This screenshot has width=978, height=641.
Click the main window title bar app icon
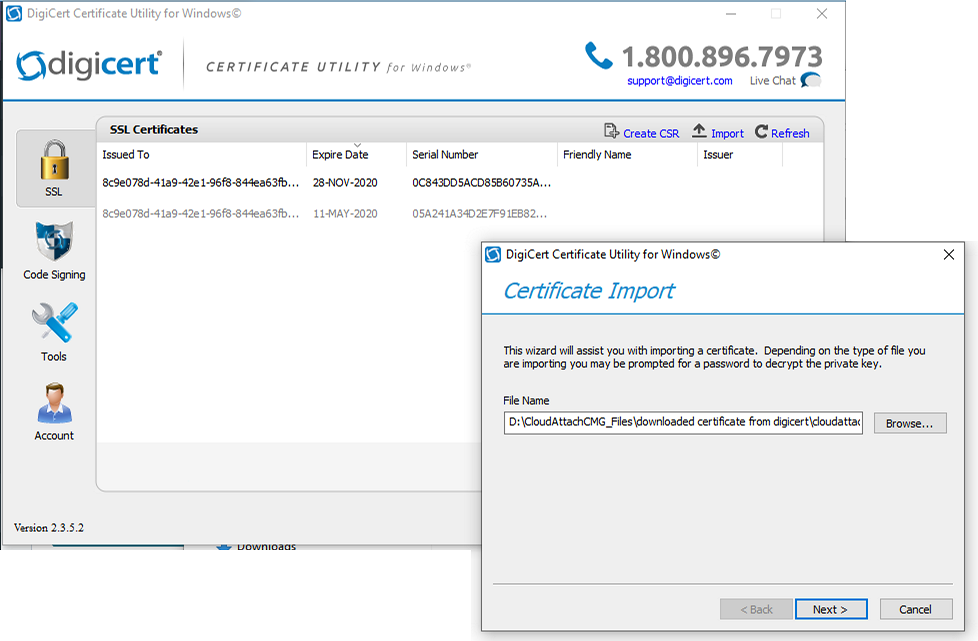(14, 13)
